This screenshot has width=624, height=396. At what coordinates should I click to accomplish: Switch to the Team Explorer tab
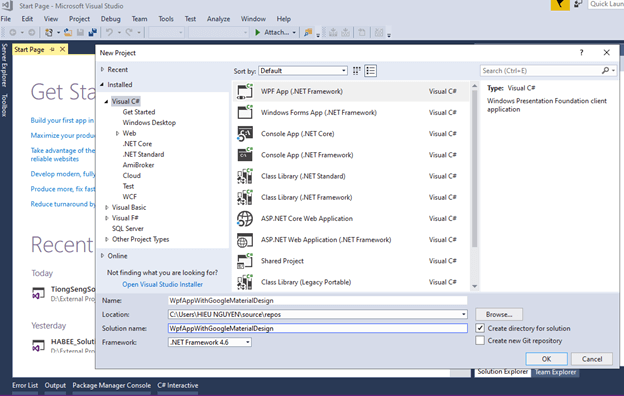pos(555,372)
